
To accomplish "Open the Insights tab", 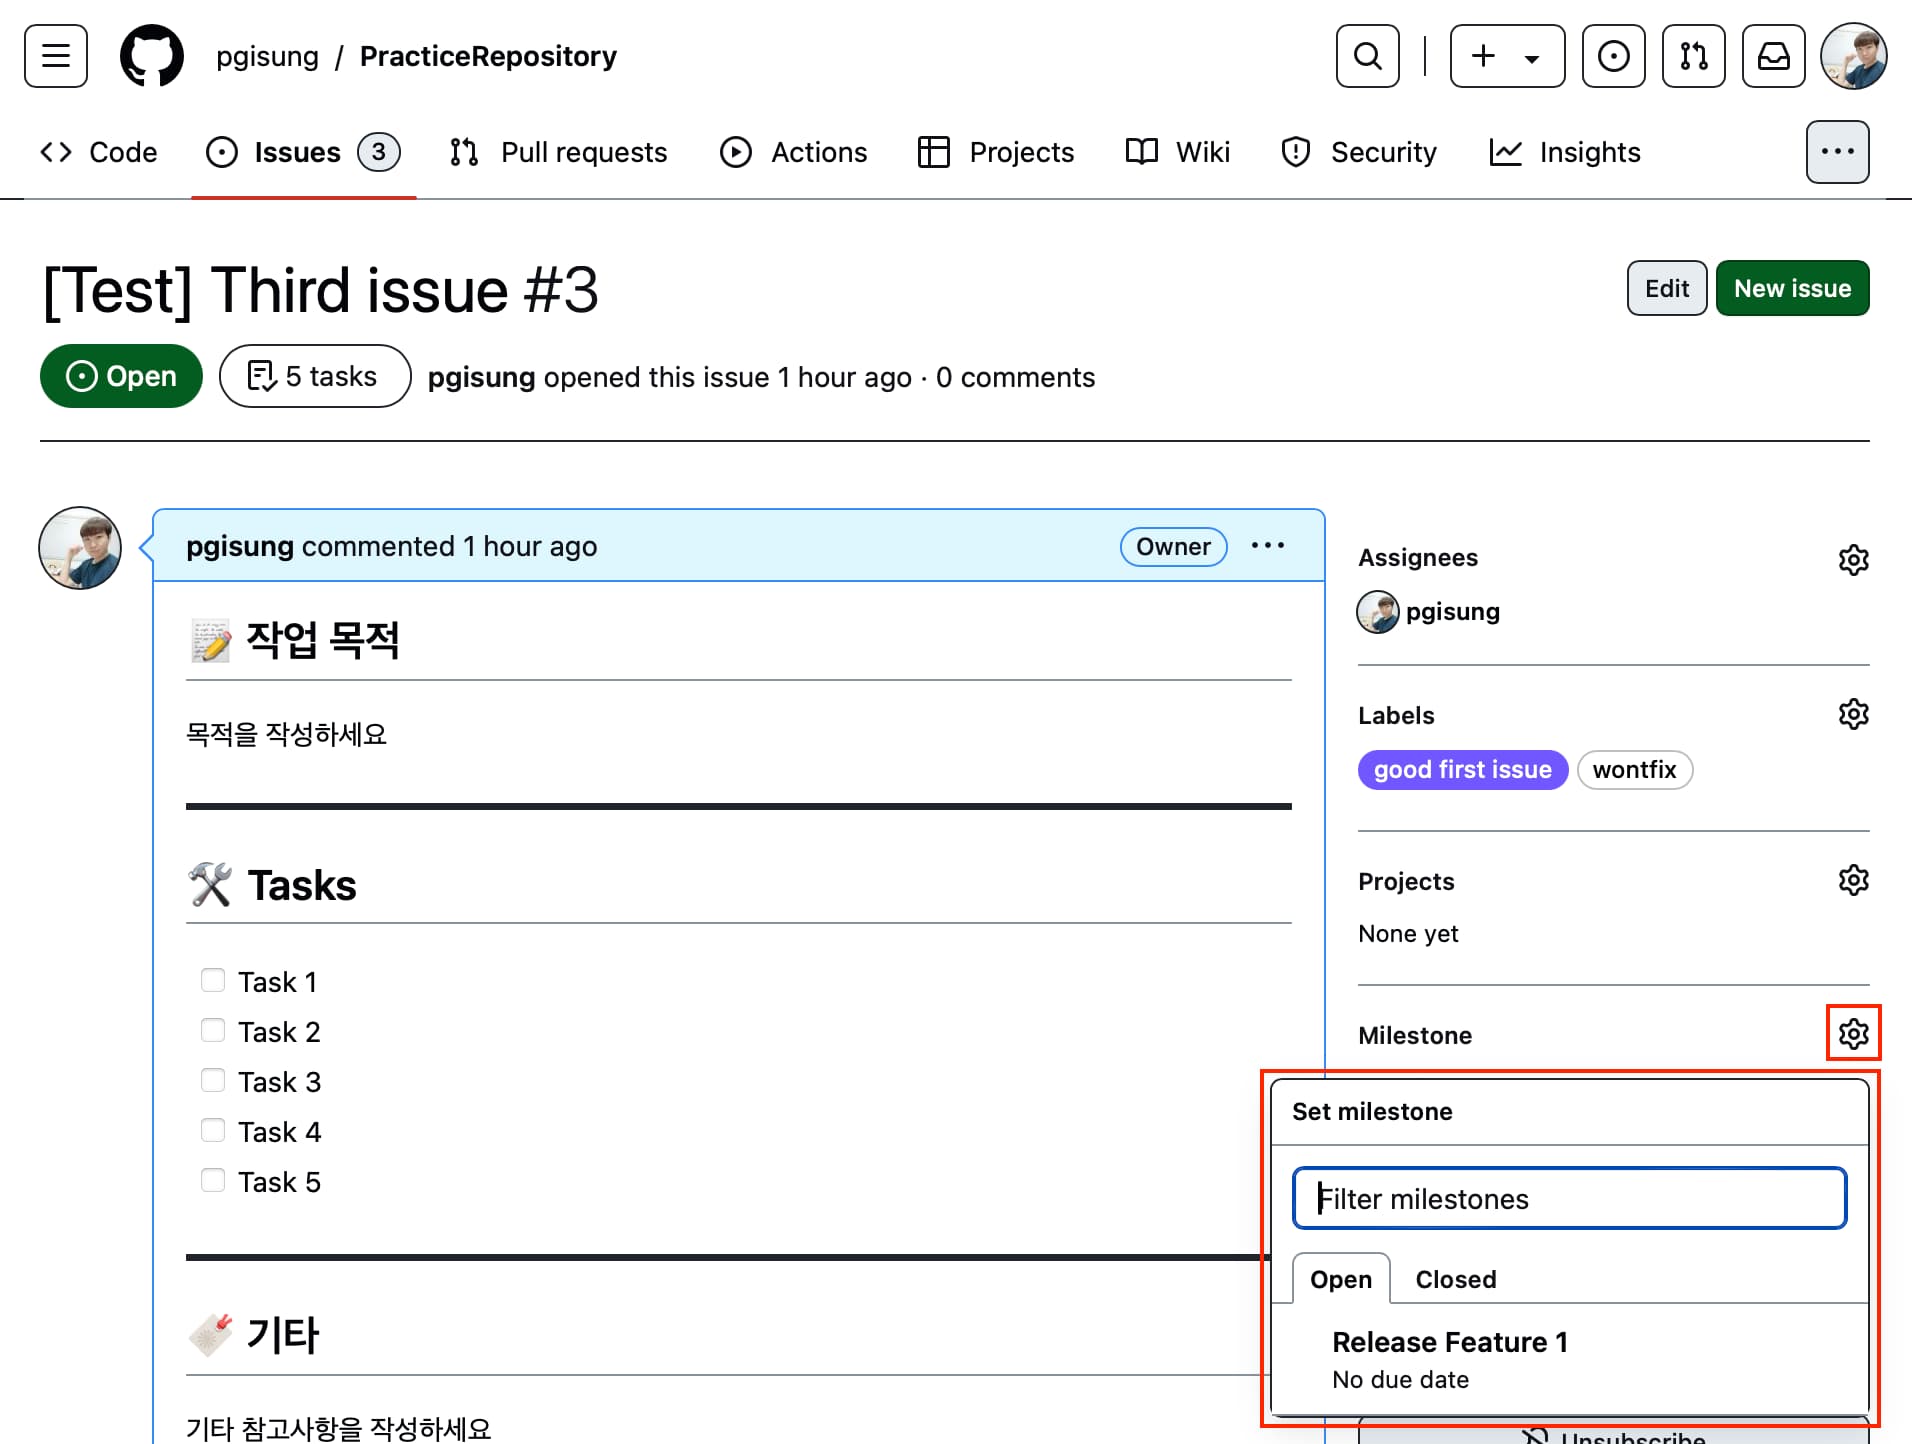I will click(x=1565, y=152).
